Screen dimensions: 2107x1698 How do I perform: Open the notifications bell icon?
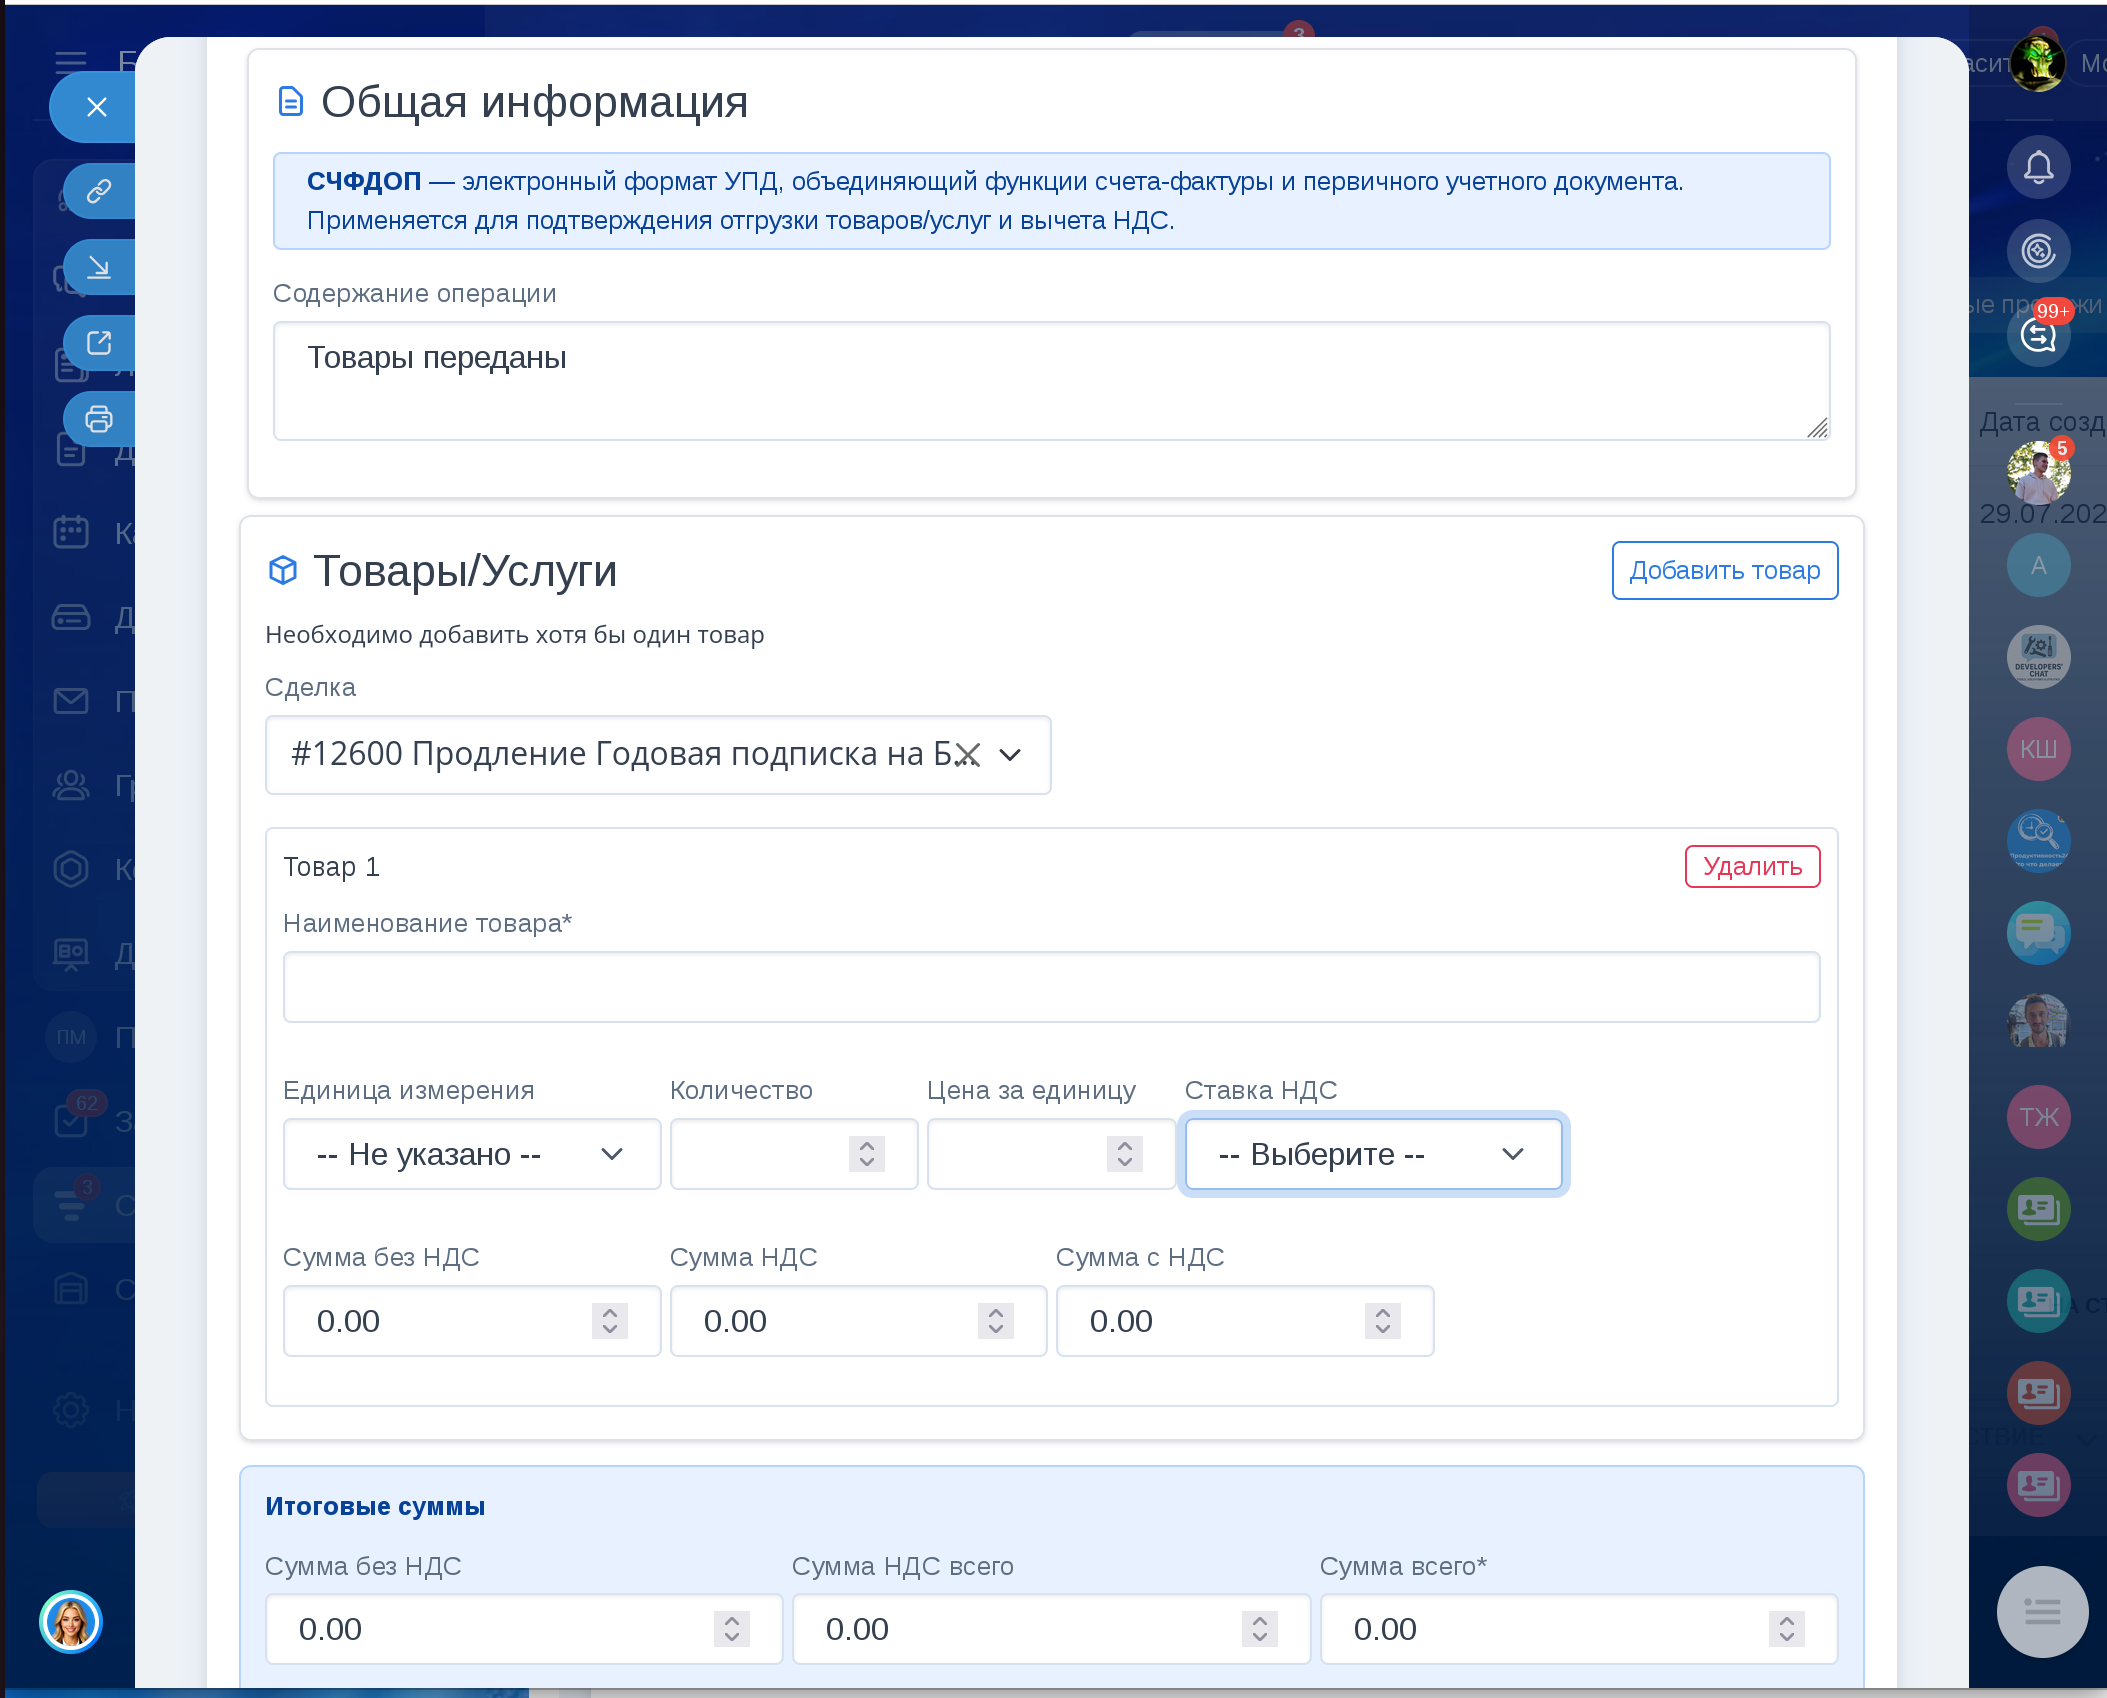coord(2038,167)
